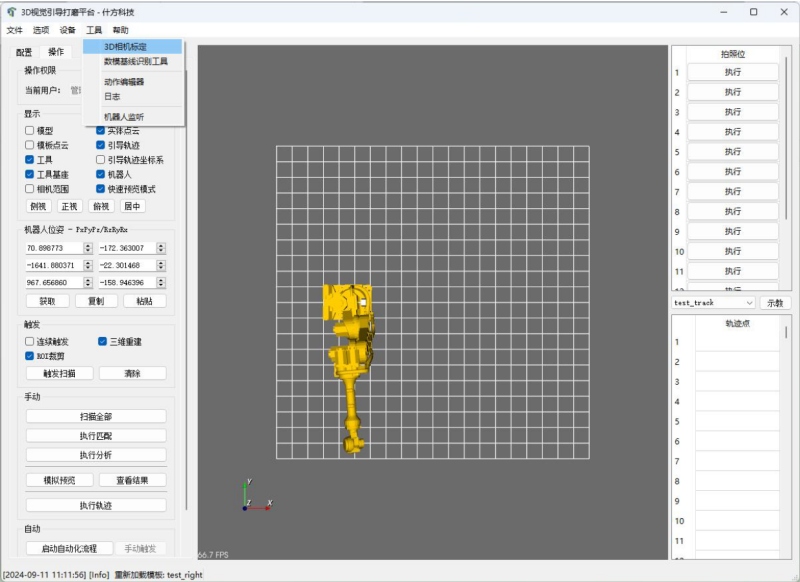Click the yellow robot arm model in viewport
The height and width of the screenshot is (582, 800).
350,360
